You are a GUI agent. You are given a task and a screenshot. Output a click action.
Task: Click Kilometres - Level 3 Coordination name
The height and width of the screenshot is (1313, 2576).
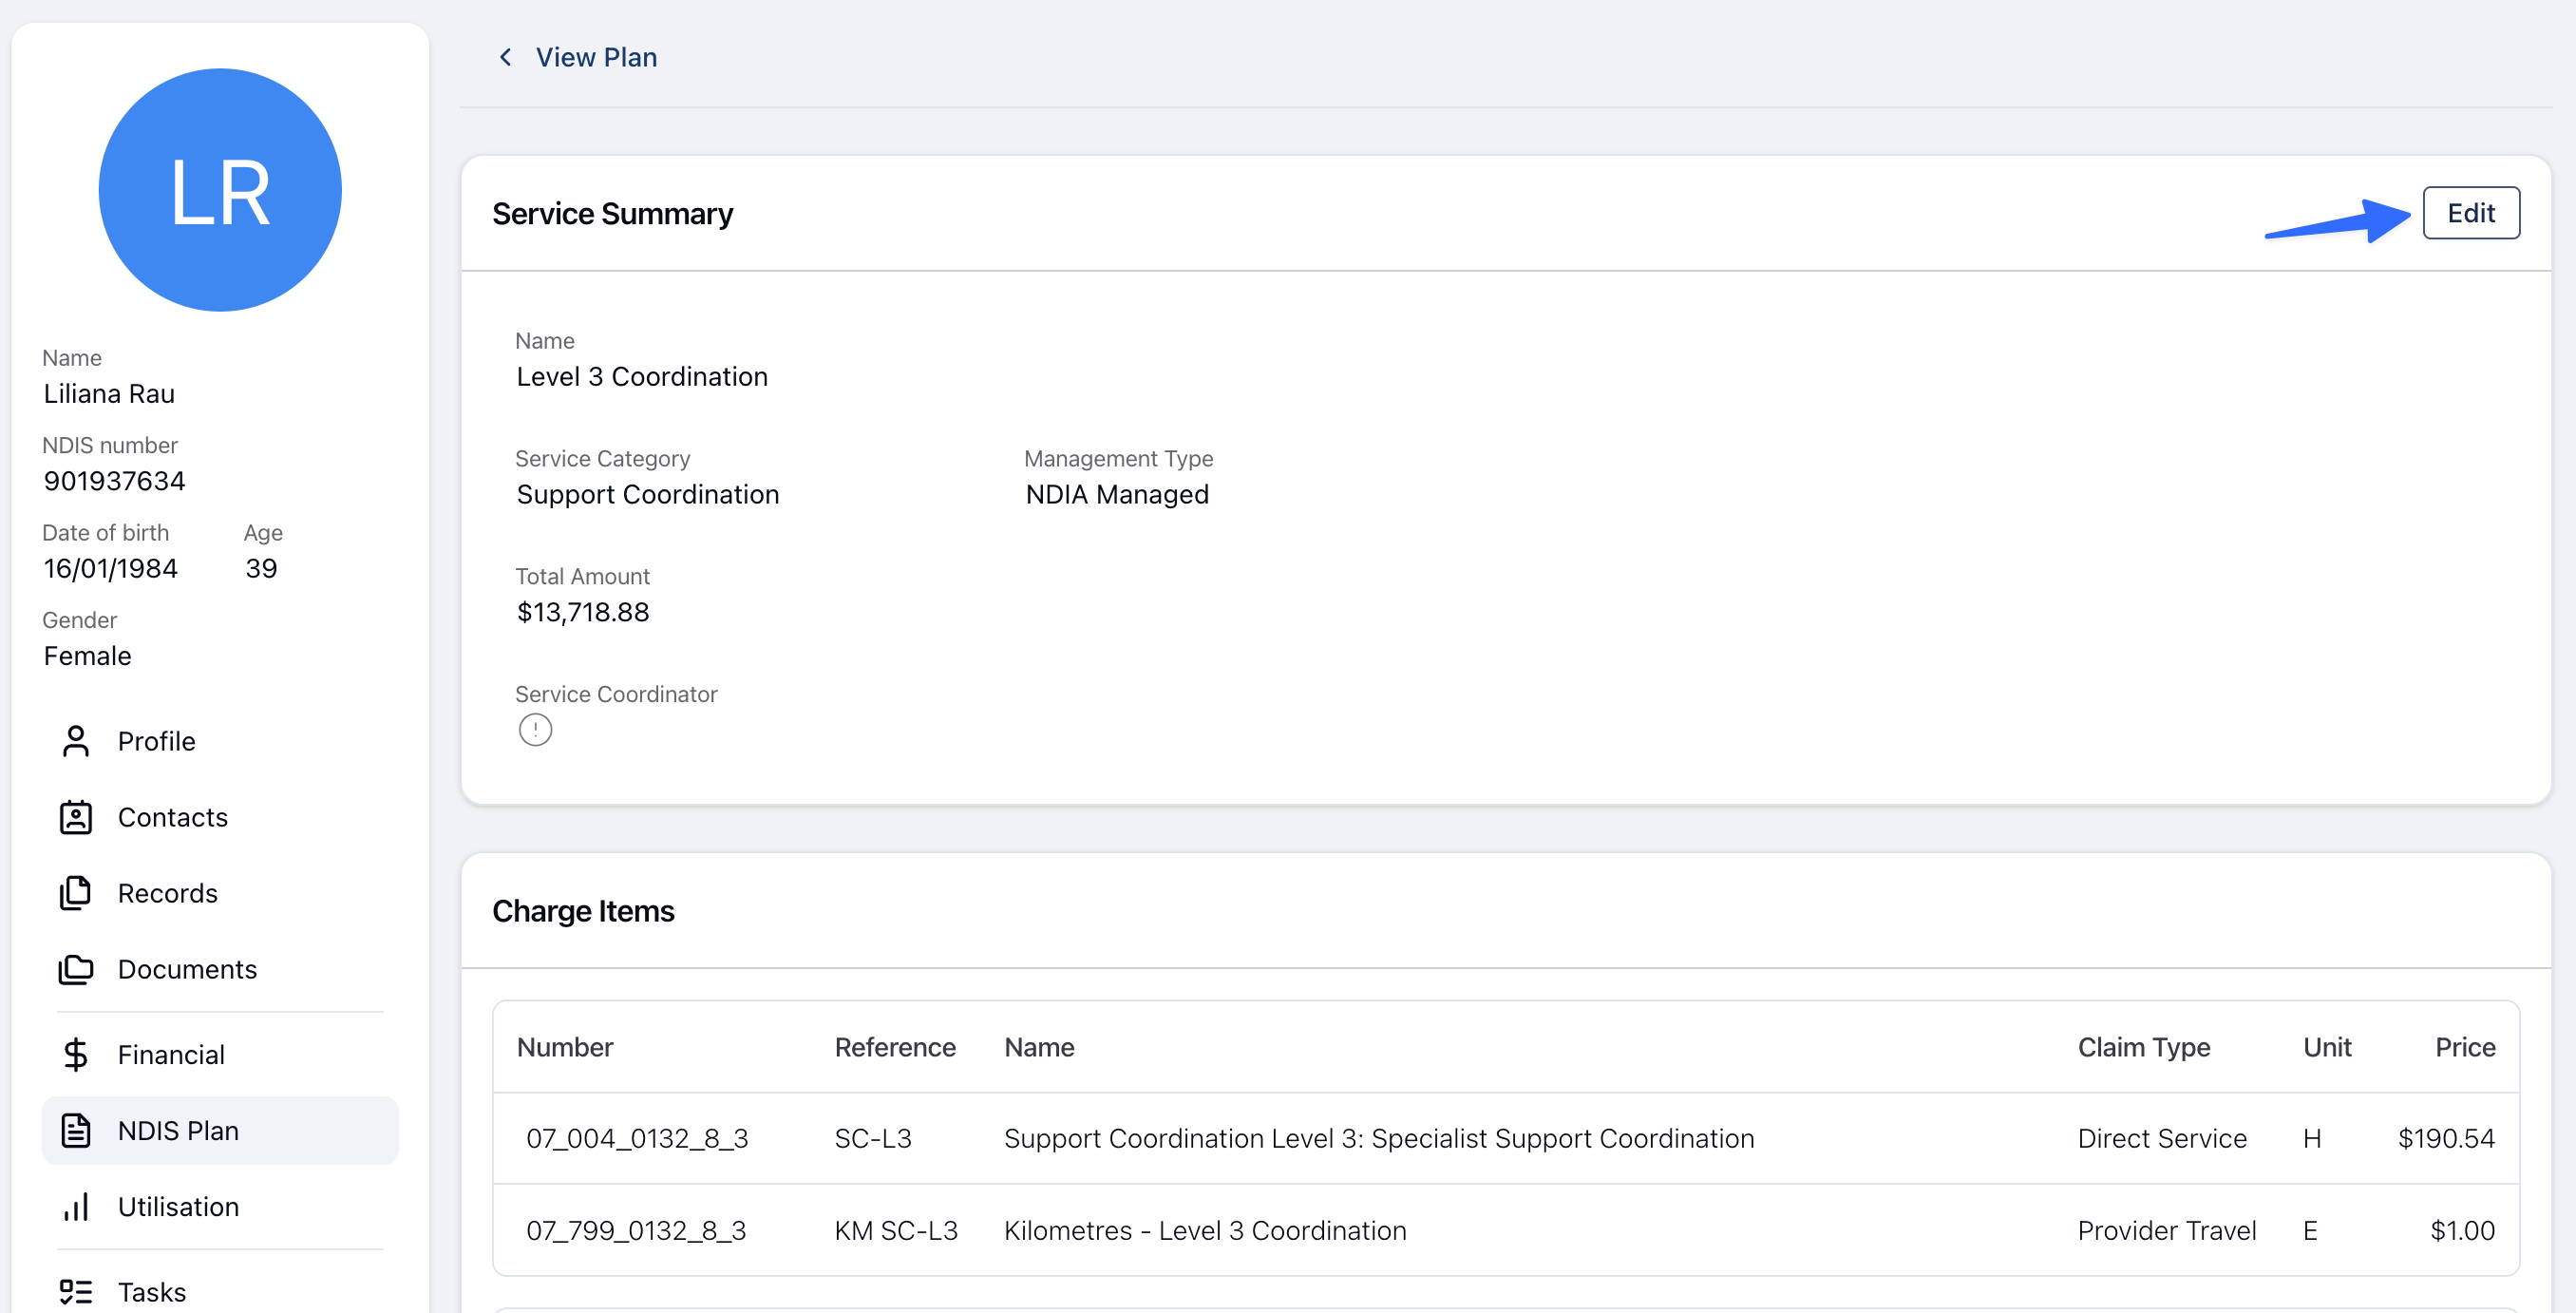coord(1205,1230)
